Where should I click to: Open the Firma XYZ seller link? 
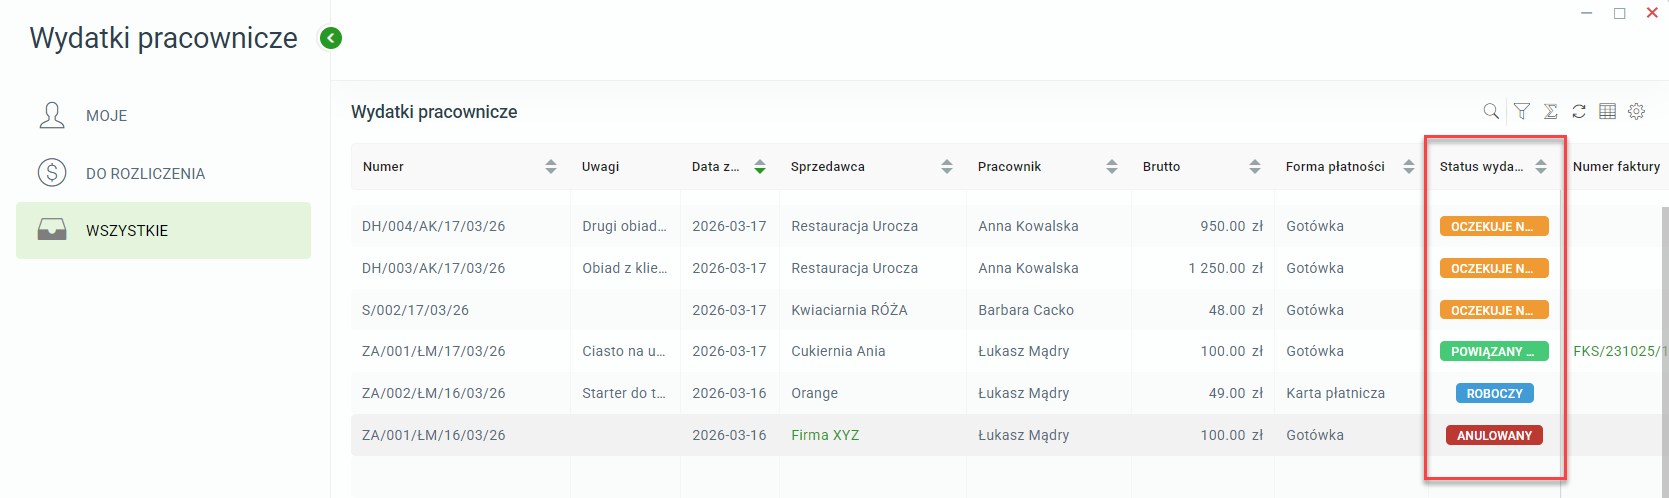tap(825, 435)
